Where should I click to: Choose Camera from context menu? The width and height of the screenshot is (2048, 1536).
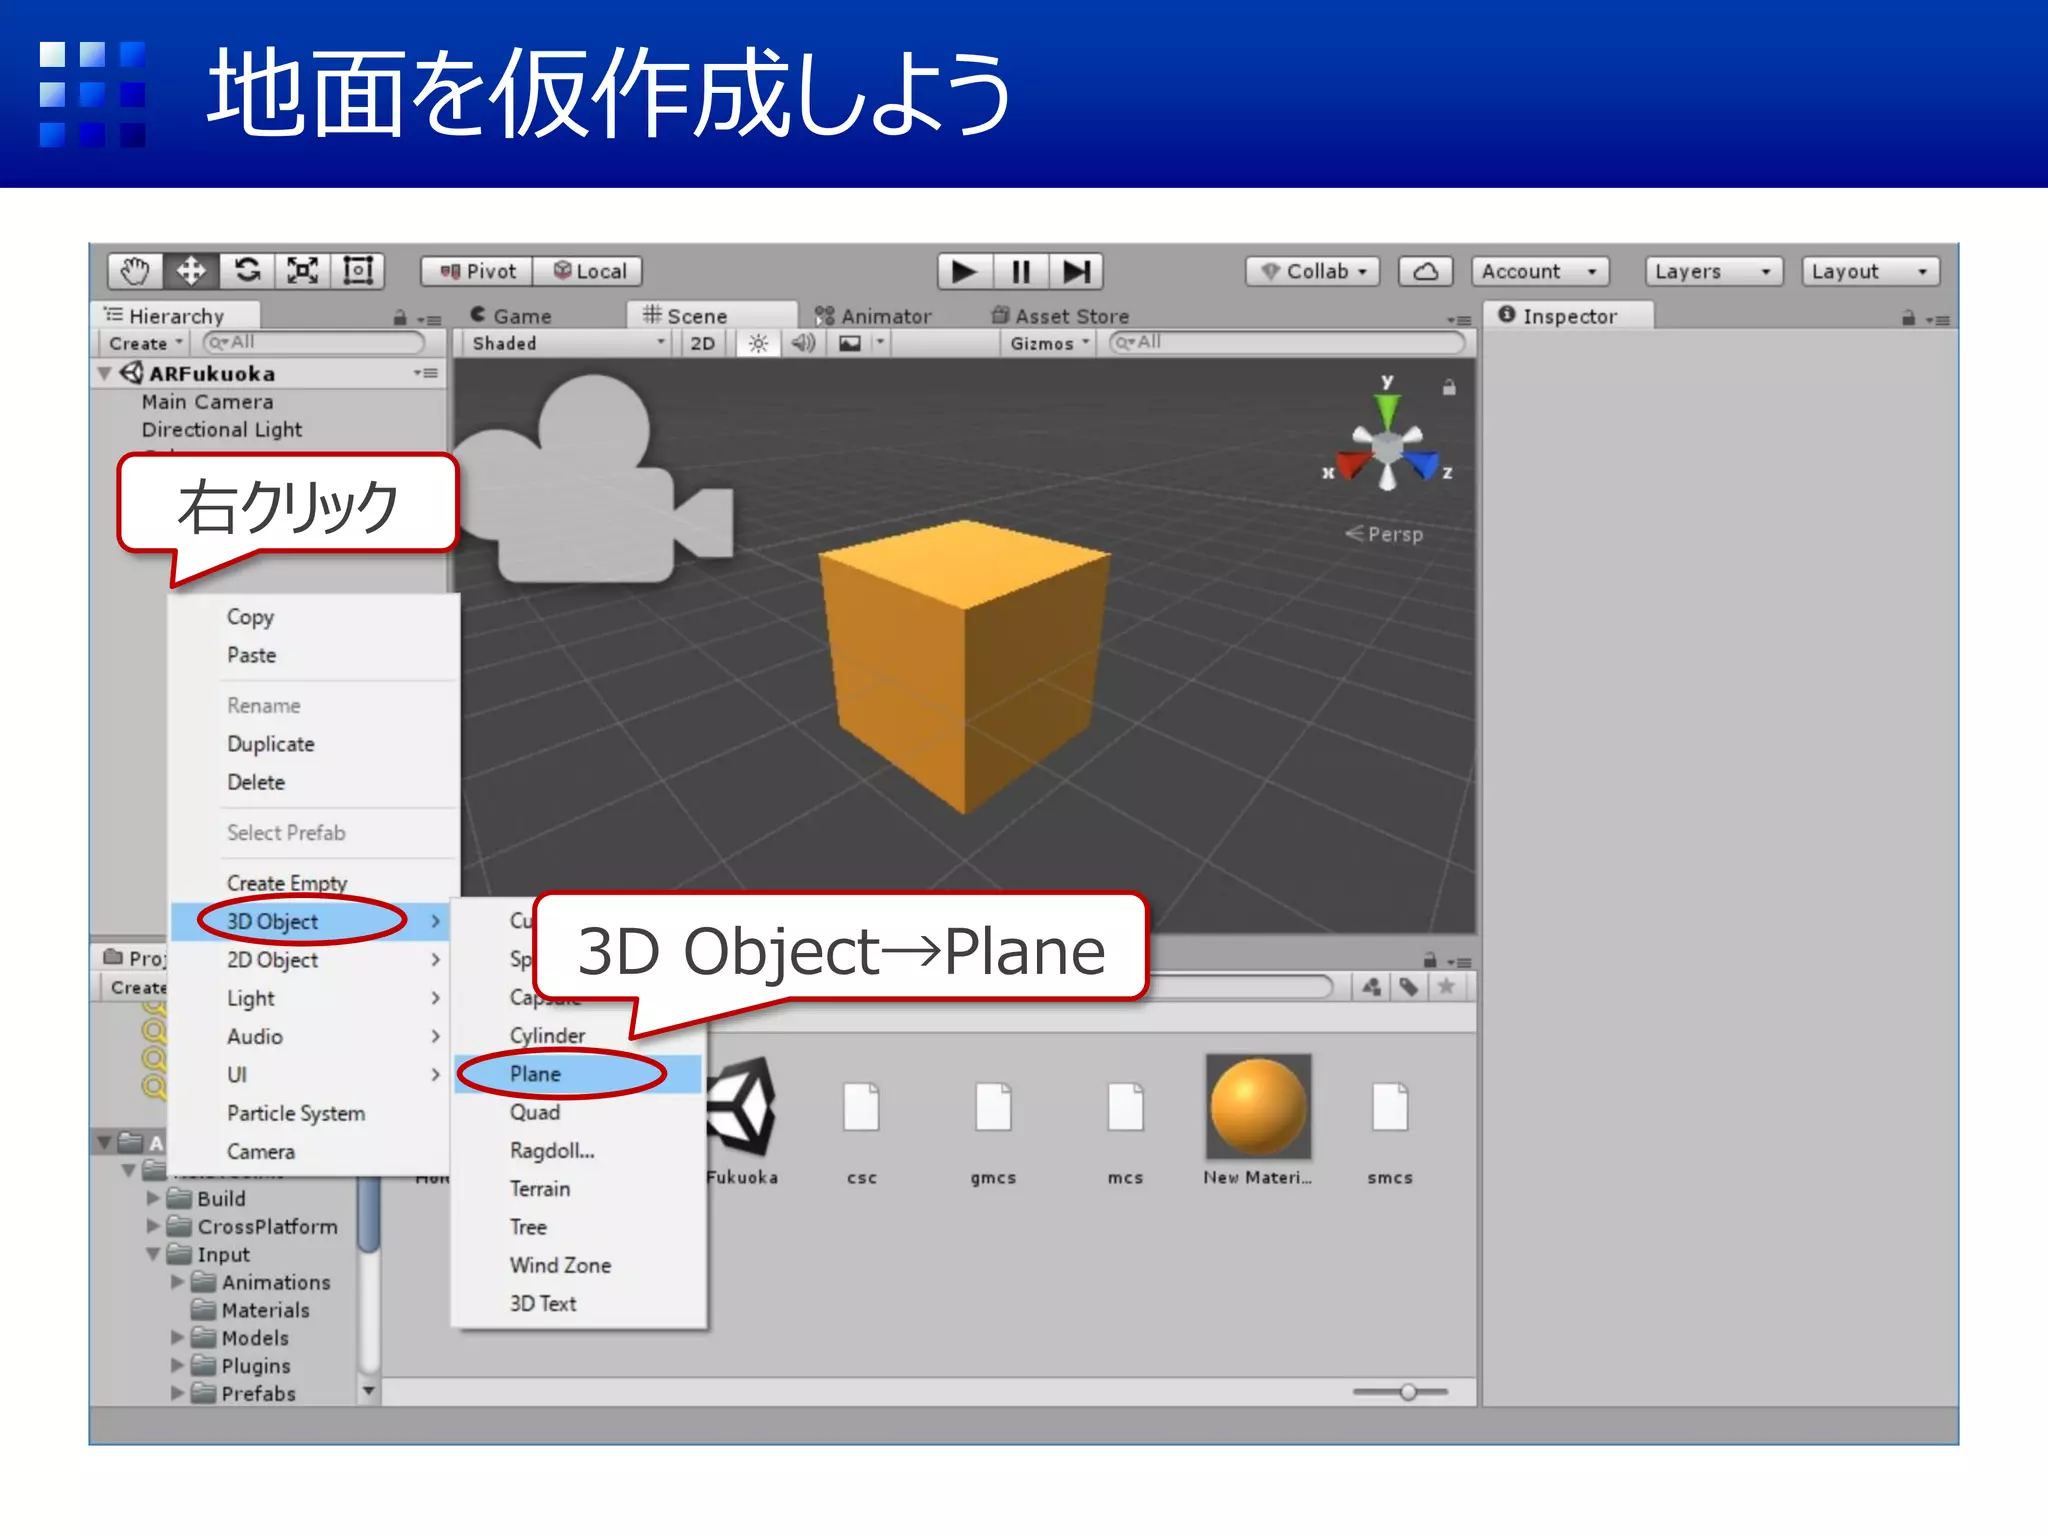310,1151
